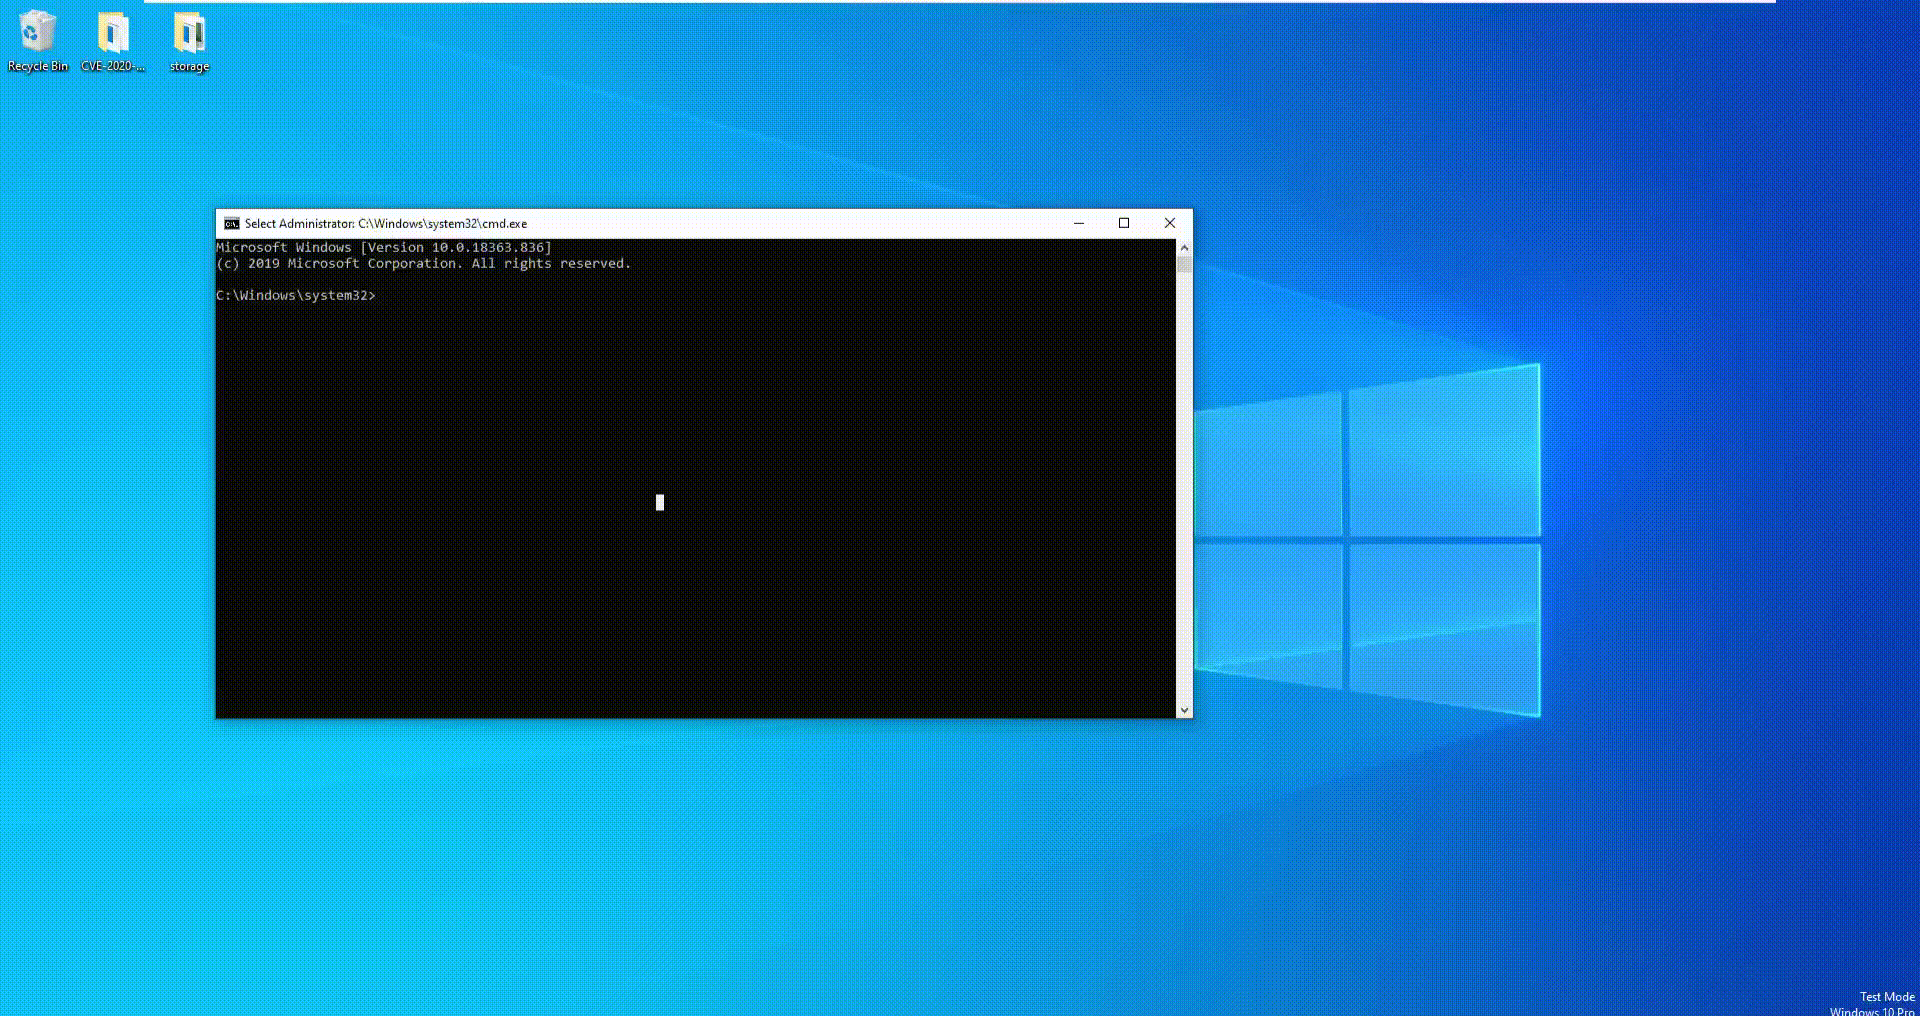Click the cmd.exe title bar text
1920x1016 pixels.
click(x=386, y=224)
